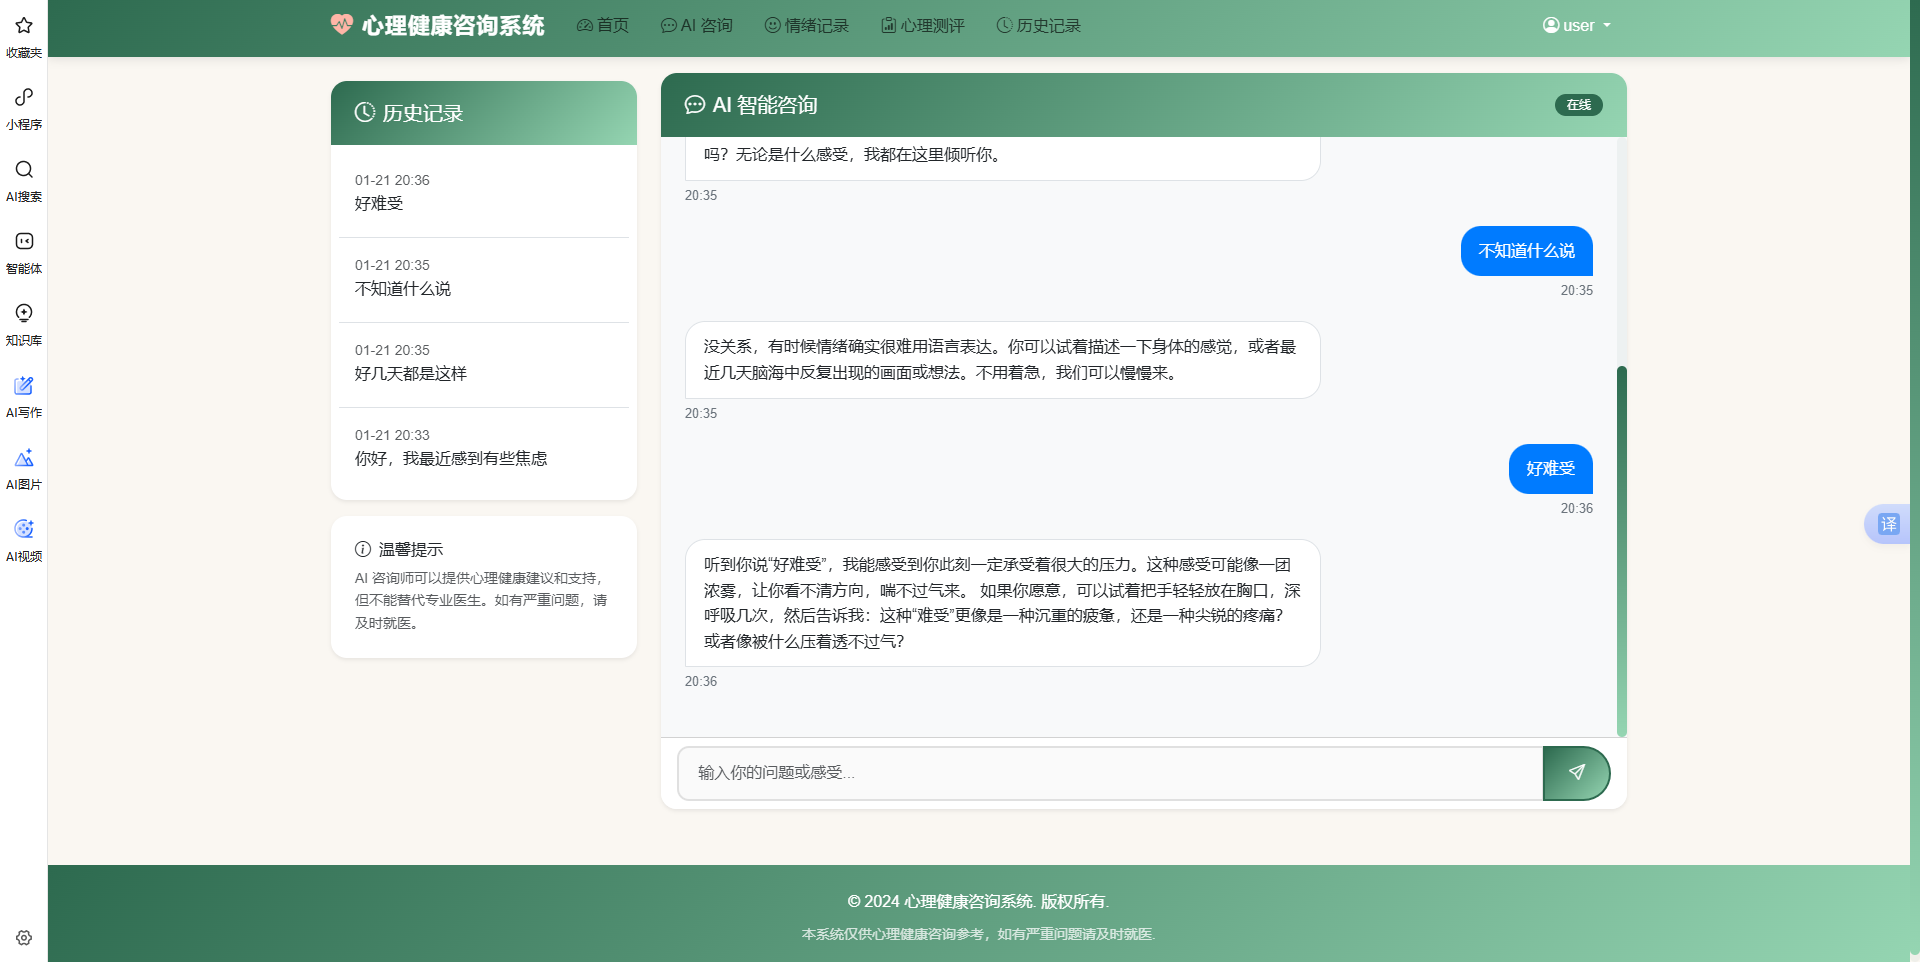This screenshot has height=963, width=1920.
Task: Open the AI图片 generator
Action: 23,467
